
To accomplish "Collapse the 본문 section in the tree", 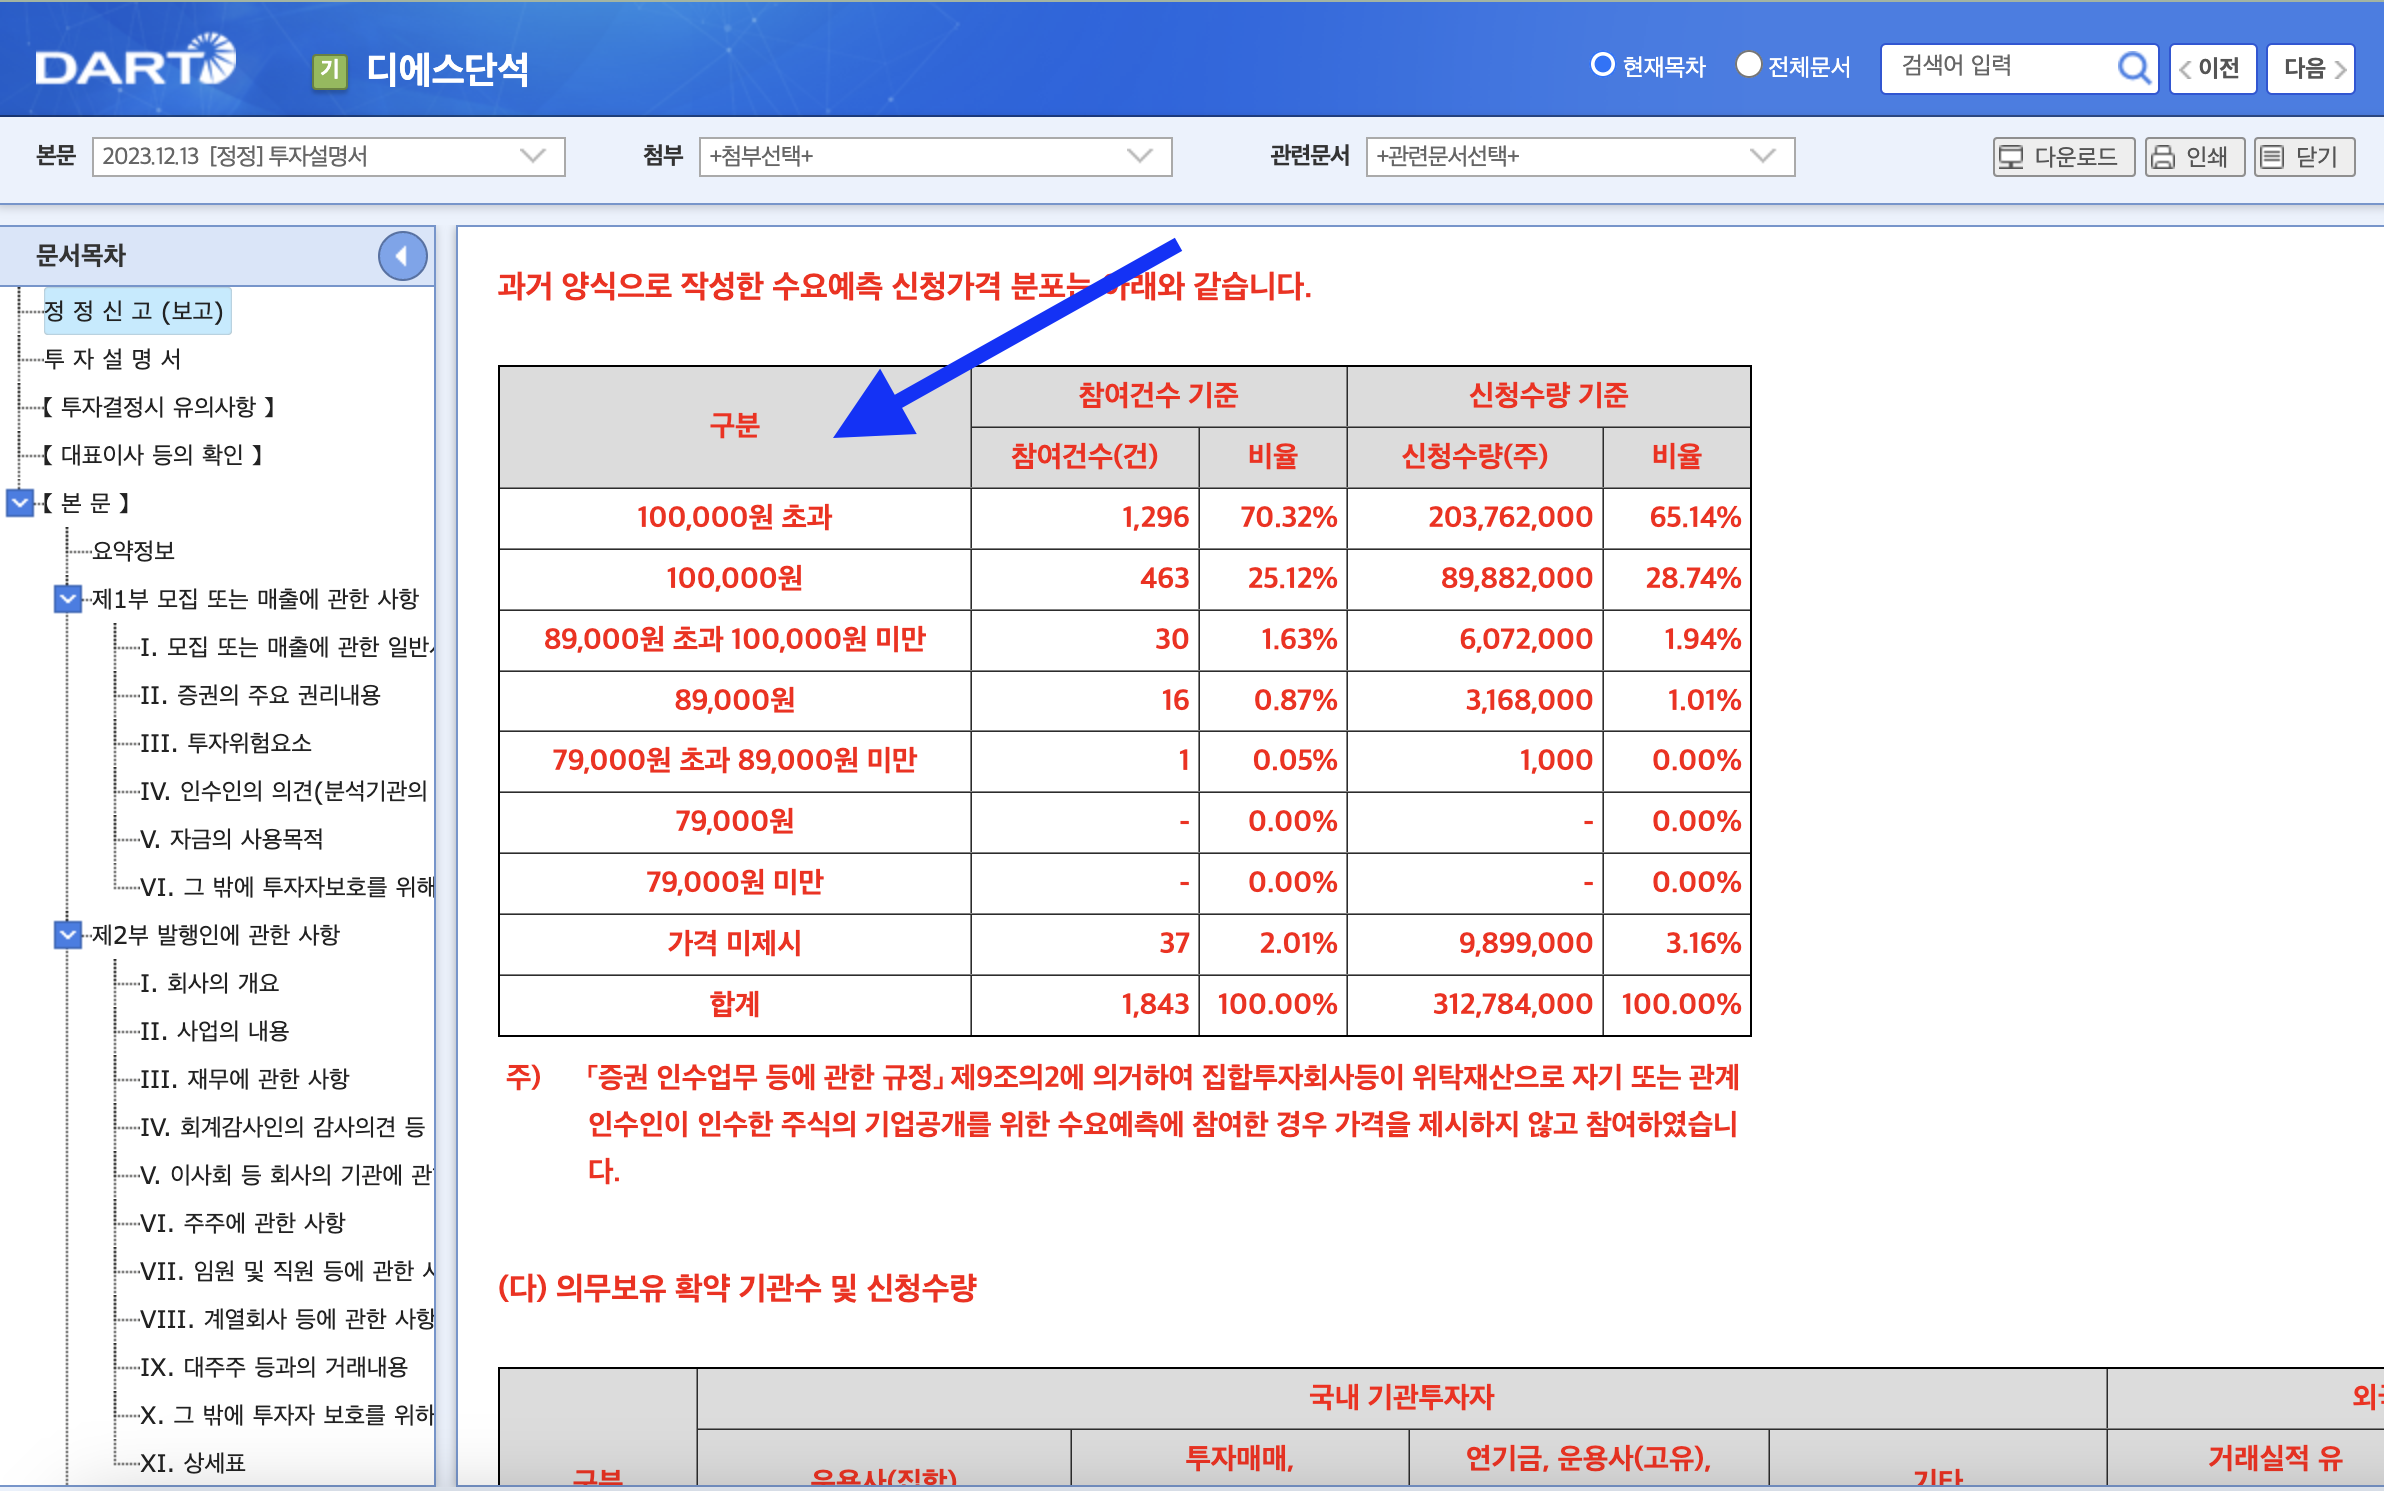I will pos(18,503).
